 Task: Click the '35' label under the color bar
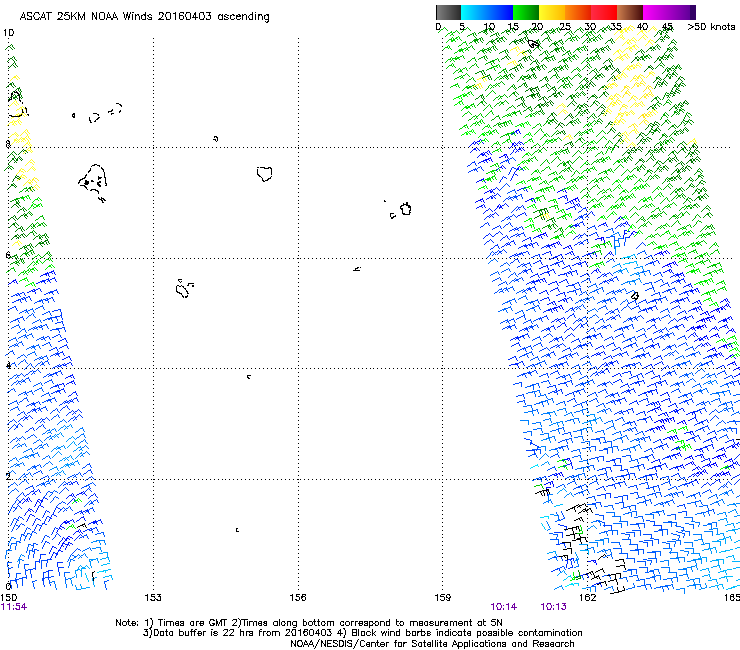click(616, 27)
